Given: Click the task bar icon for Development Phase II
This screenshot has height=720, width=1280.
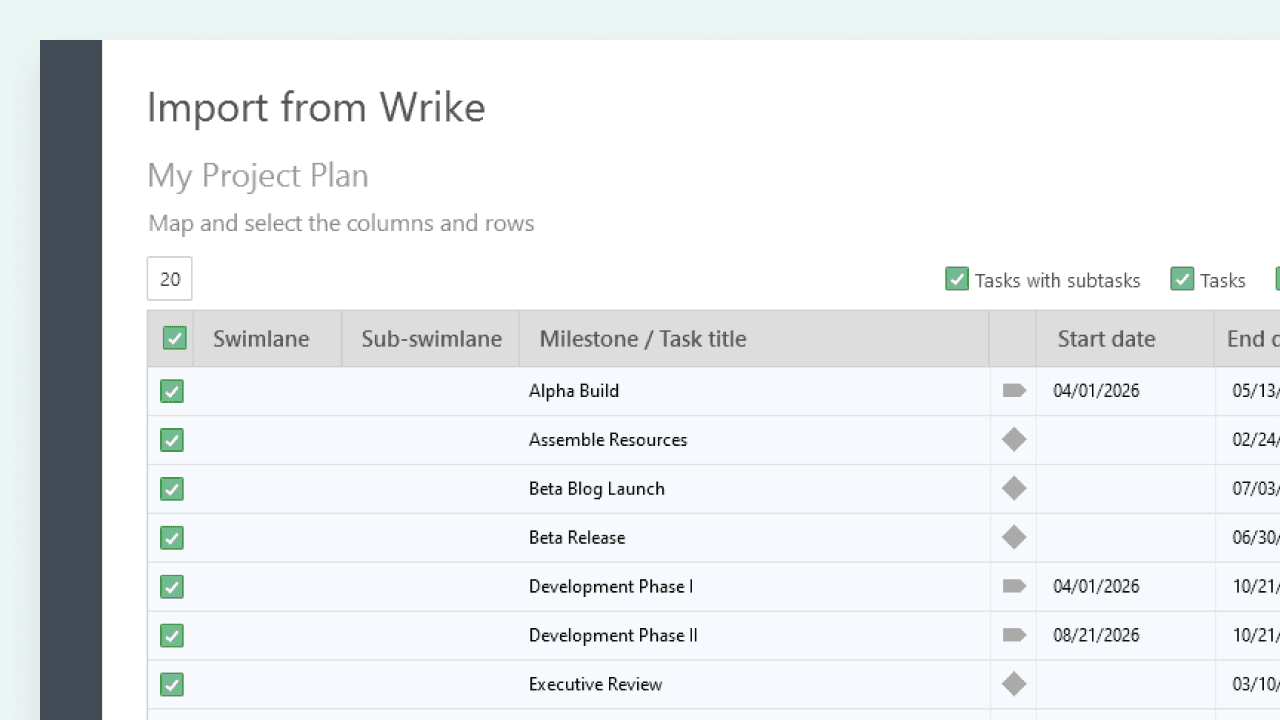Looking at the screenshot, I should coord(1014,636).
